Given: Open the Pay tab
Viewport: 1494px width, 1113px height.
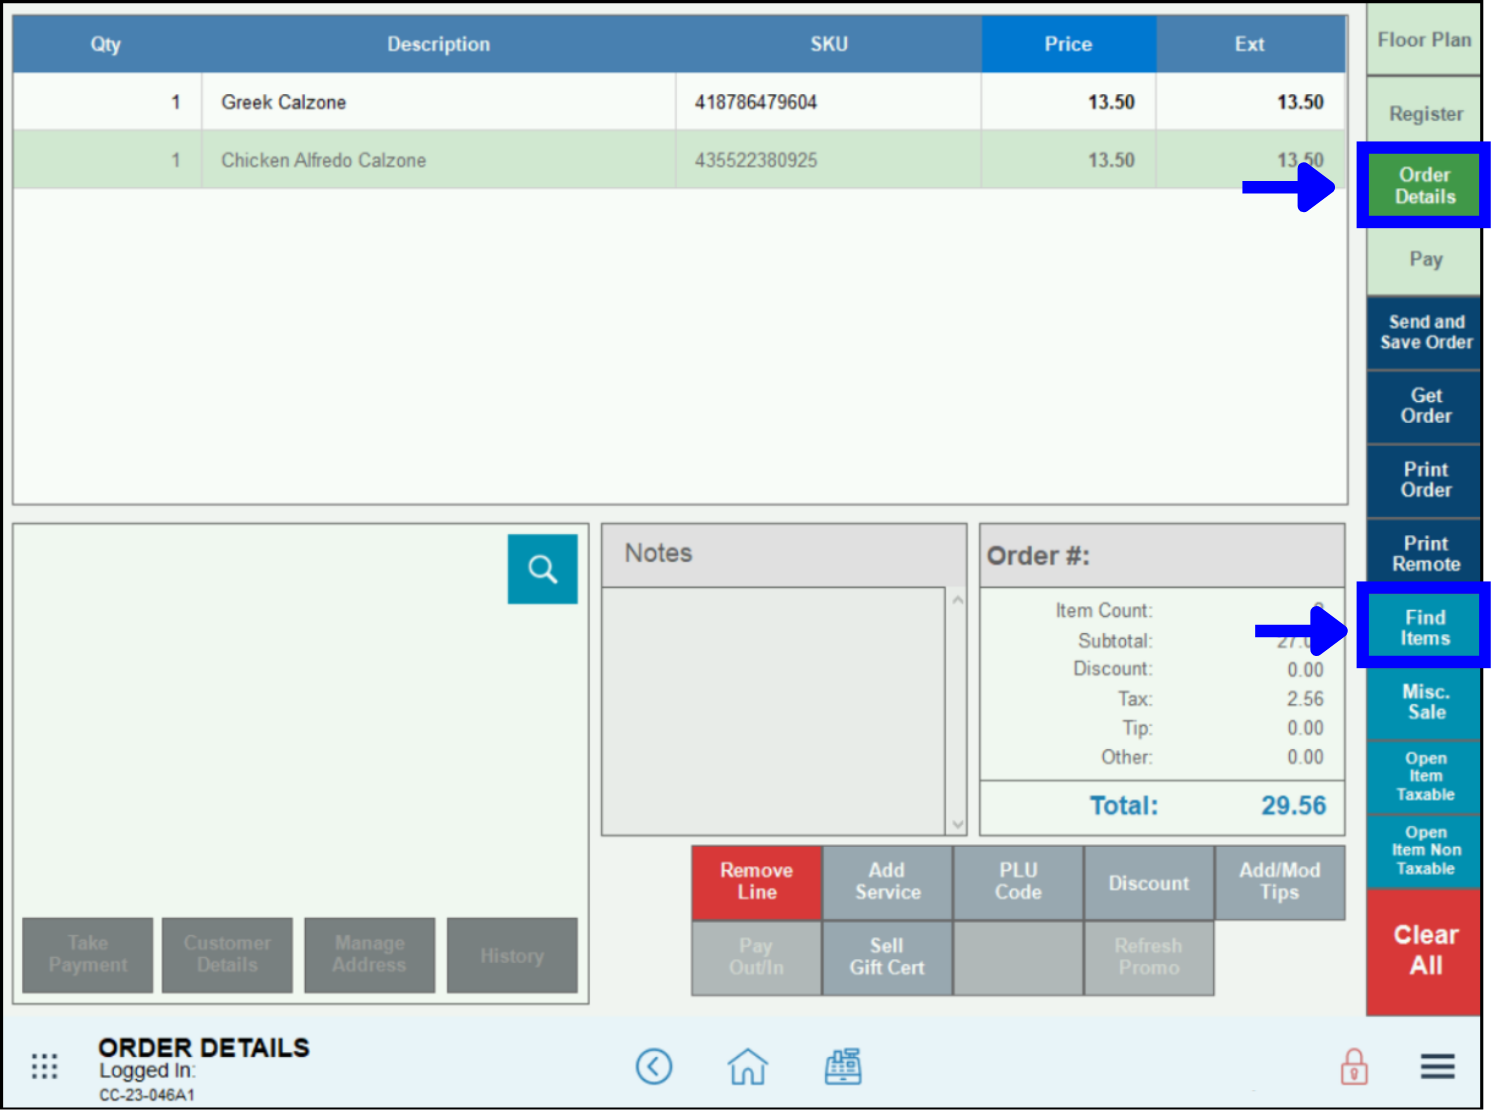Looking at the screenshot, I should pos(1424,259).
